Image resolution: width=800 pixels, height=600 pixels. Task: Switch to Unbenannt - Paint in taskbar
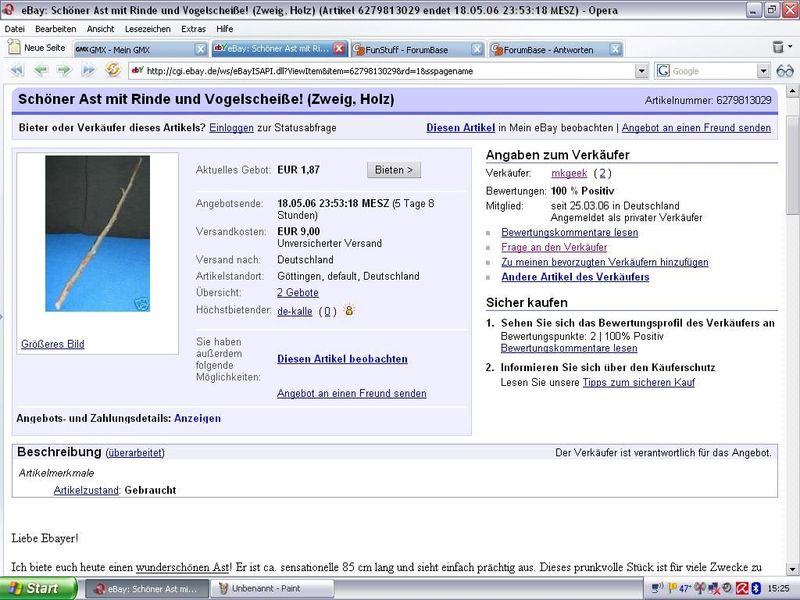tap(273, 589)
